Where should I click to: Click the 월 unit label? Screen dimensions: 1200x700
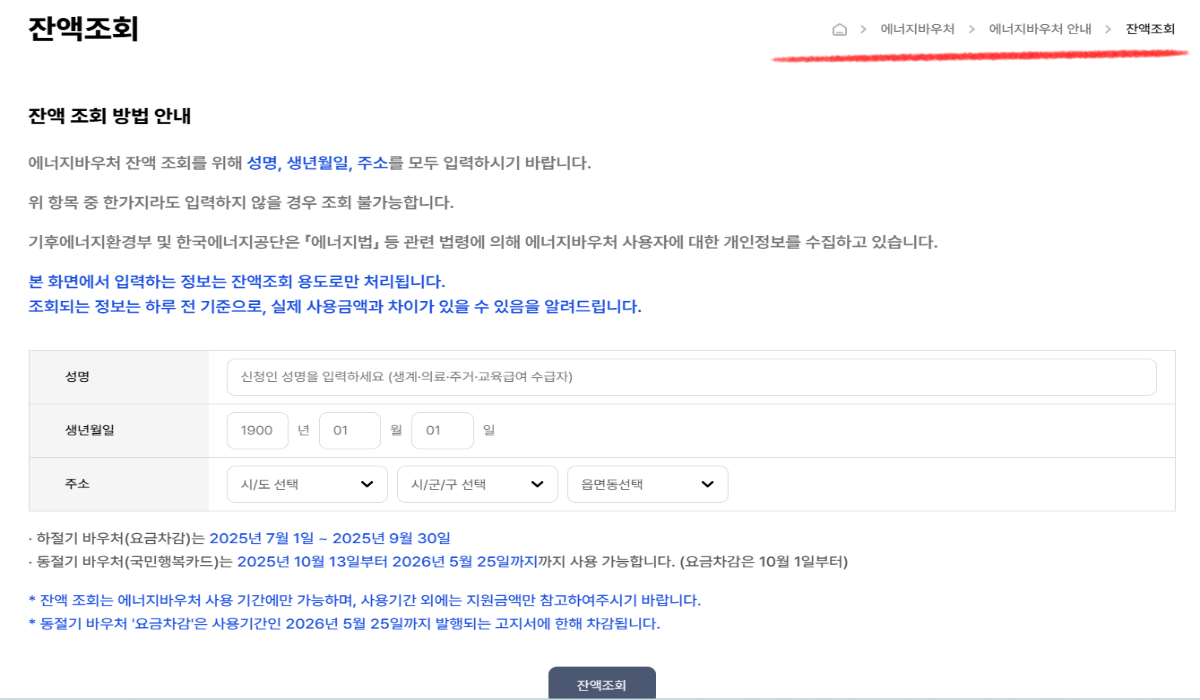[x=396, y=430]
